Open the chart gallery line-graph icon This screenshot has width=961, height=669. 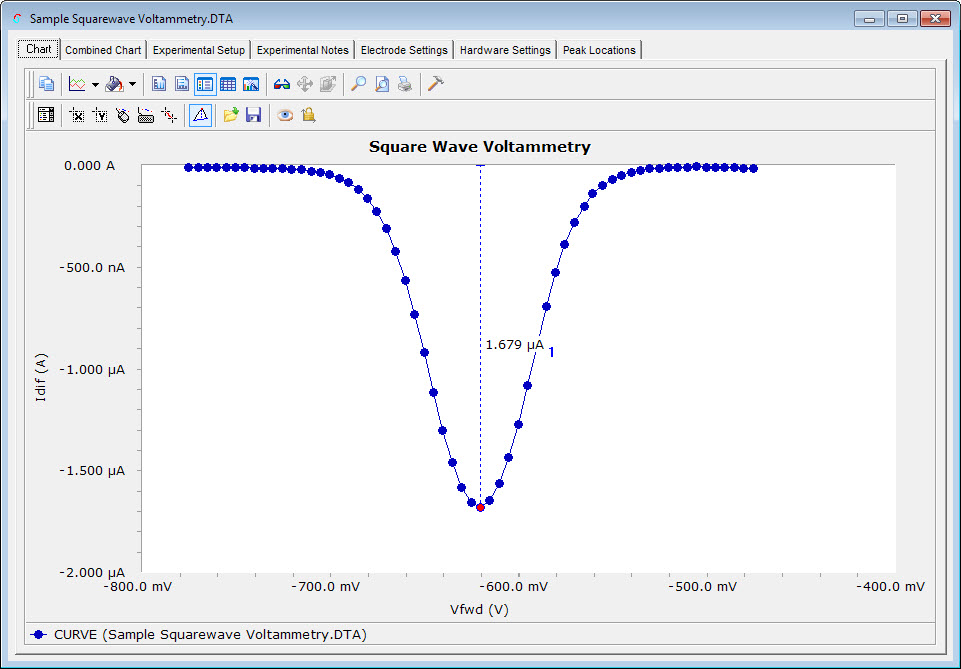click(x=77, y=84)
